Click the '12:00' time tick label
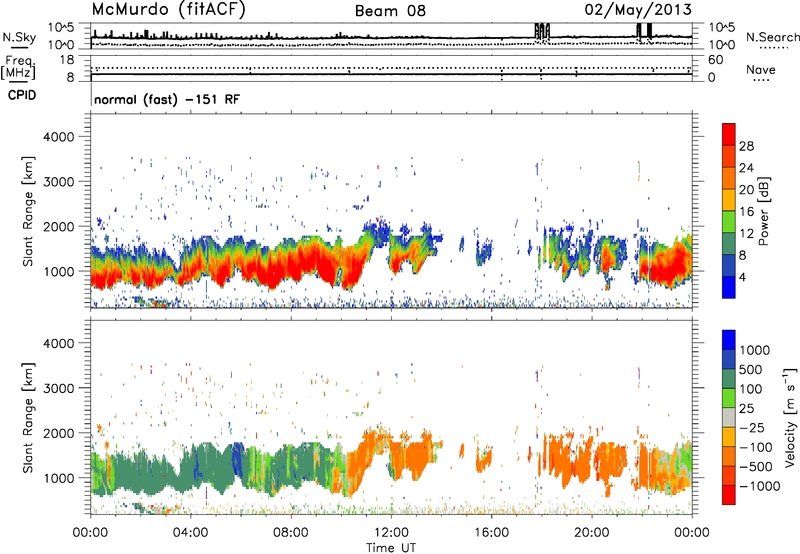The image size is (800, 554). (391, 533)
